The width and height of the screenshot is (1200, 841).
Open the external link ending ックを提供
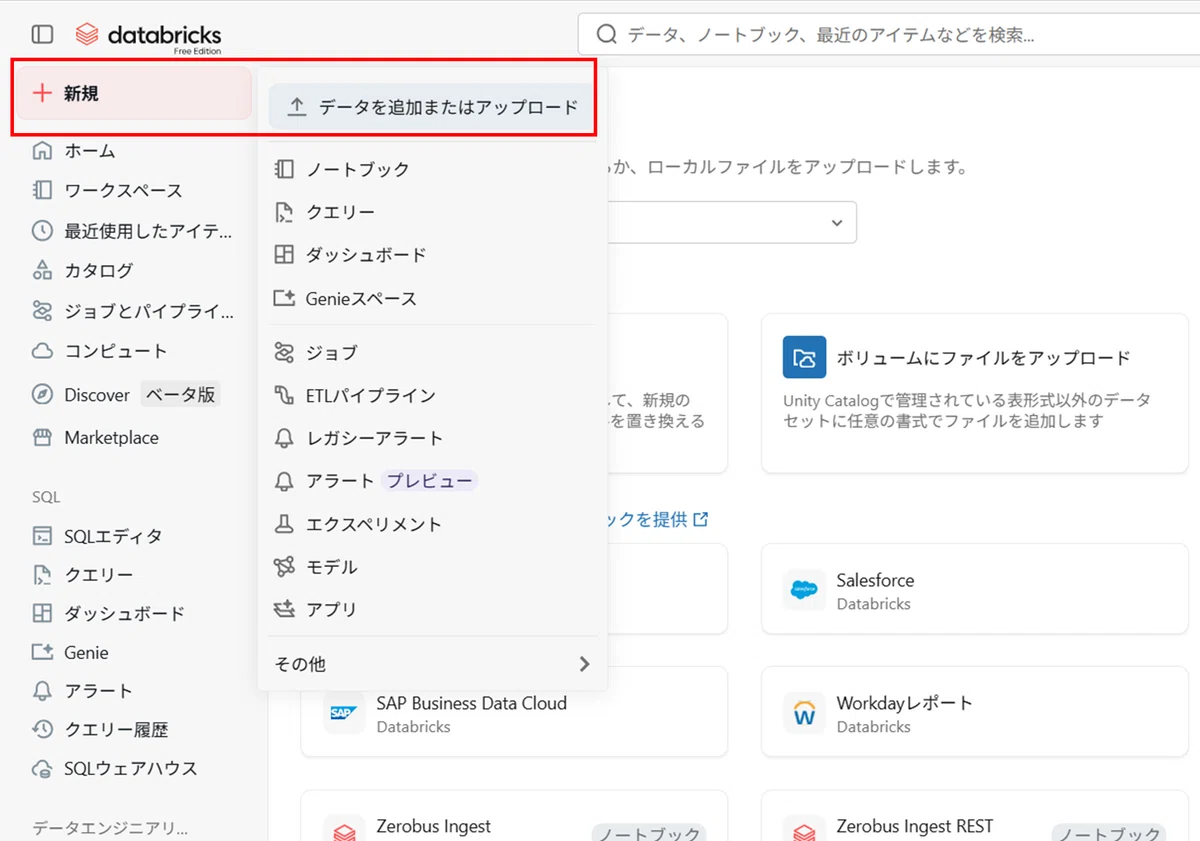[658, 519]
